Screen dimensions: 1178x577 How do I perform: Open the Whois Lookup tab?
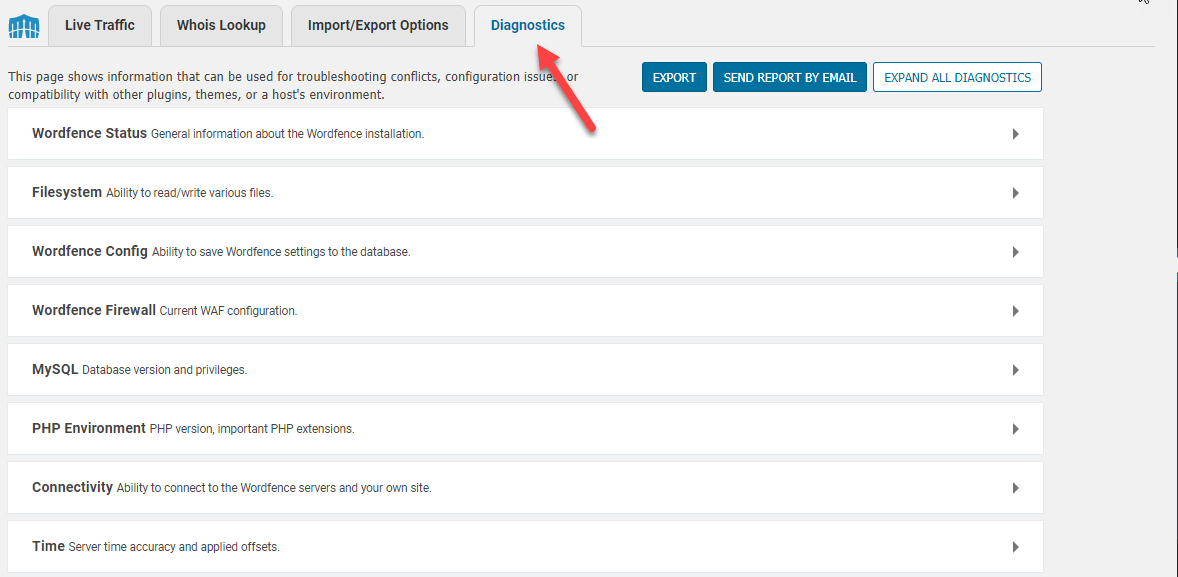coord(221,26)
